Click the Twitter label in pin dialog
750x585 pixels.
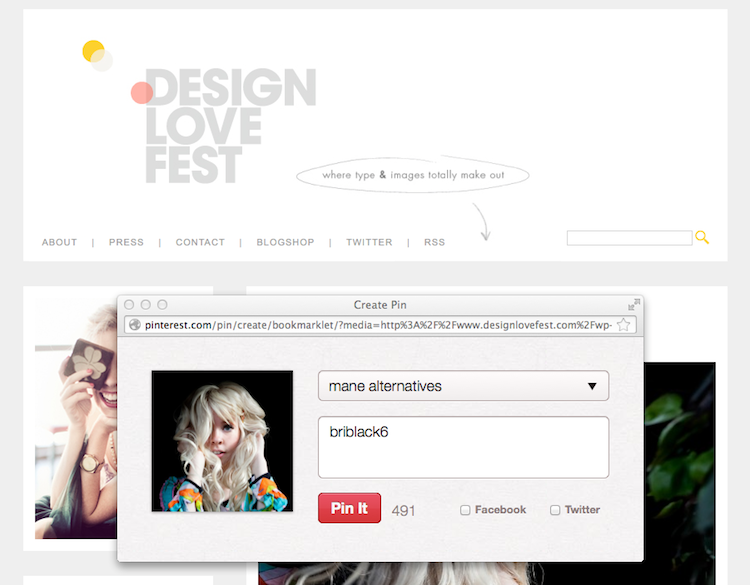[x=582, y=510]
